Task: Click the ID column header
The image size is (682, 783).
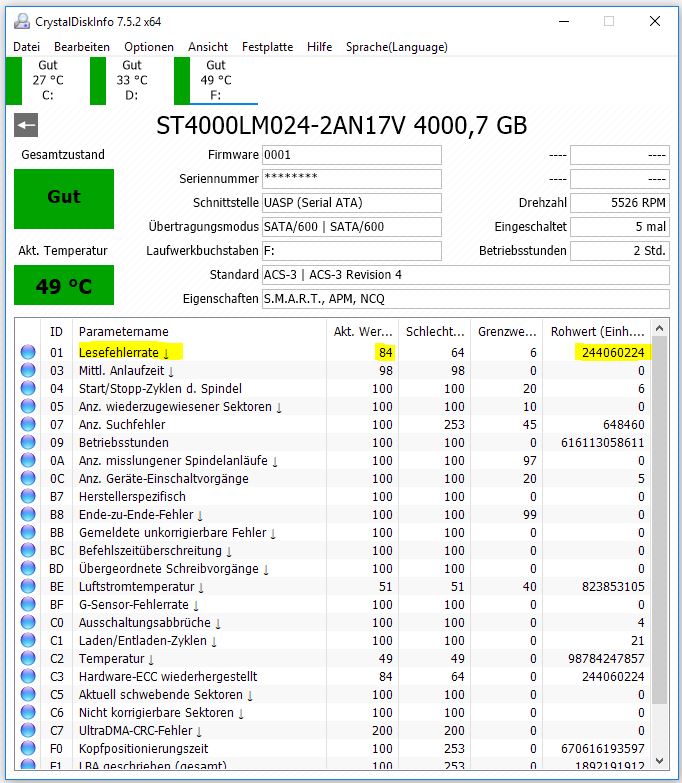Action: (x=56, y=331)
